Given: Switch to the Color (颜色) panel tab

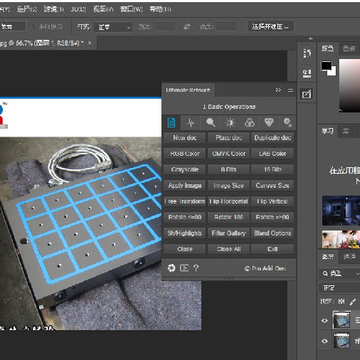Looking at the screenshot, I should pyautogui.click(x=327, y=49).
